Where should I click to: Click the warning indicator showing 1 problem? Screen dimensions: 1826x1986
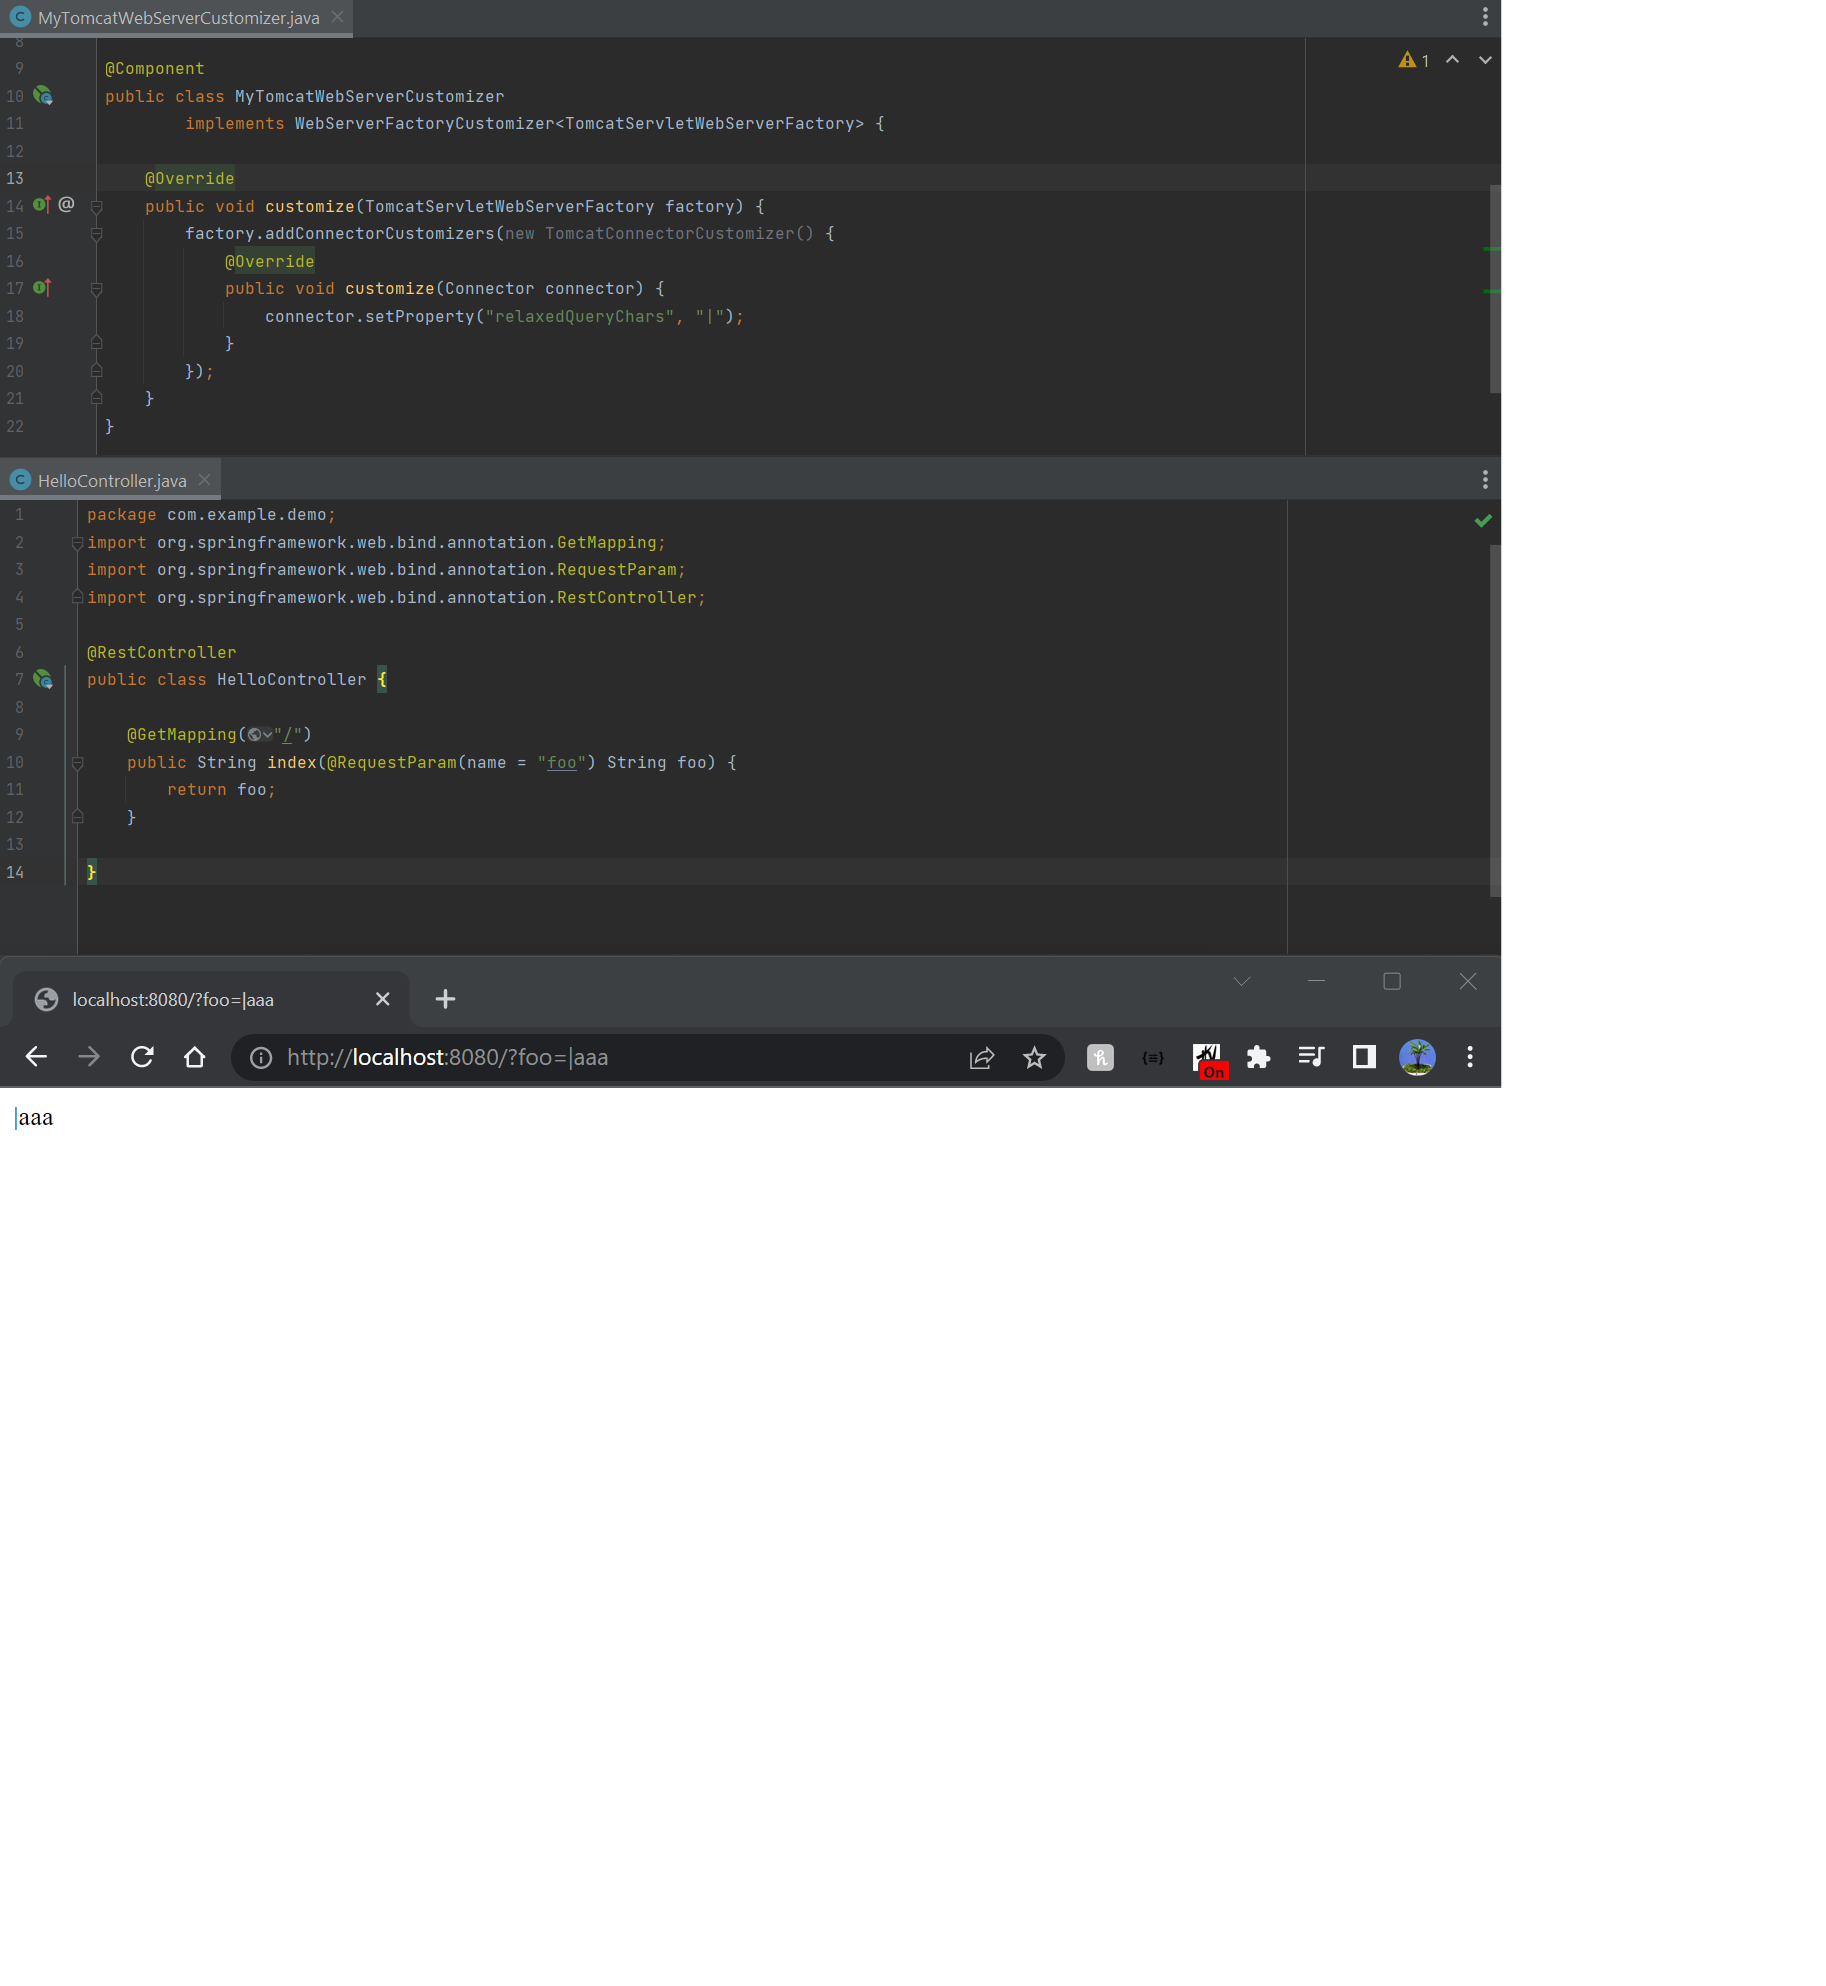click(1414, 60)
